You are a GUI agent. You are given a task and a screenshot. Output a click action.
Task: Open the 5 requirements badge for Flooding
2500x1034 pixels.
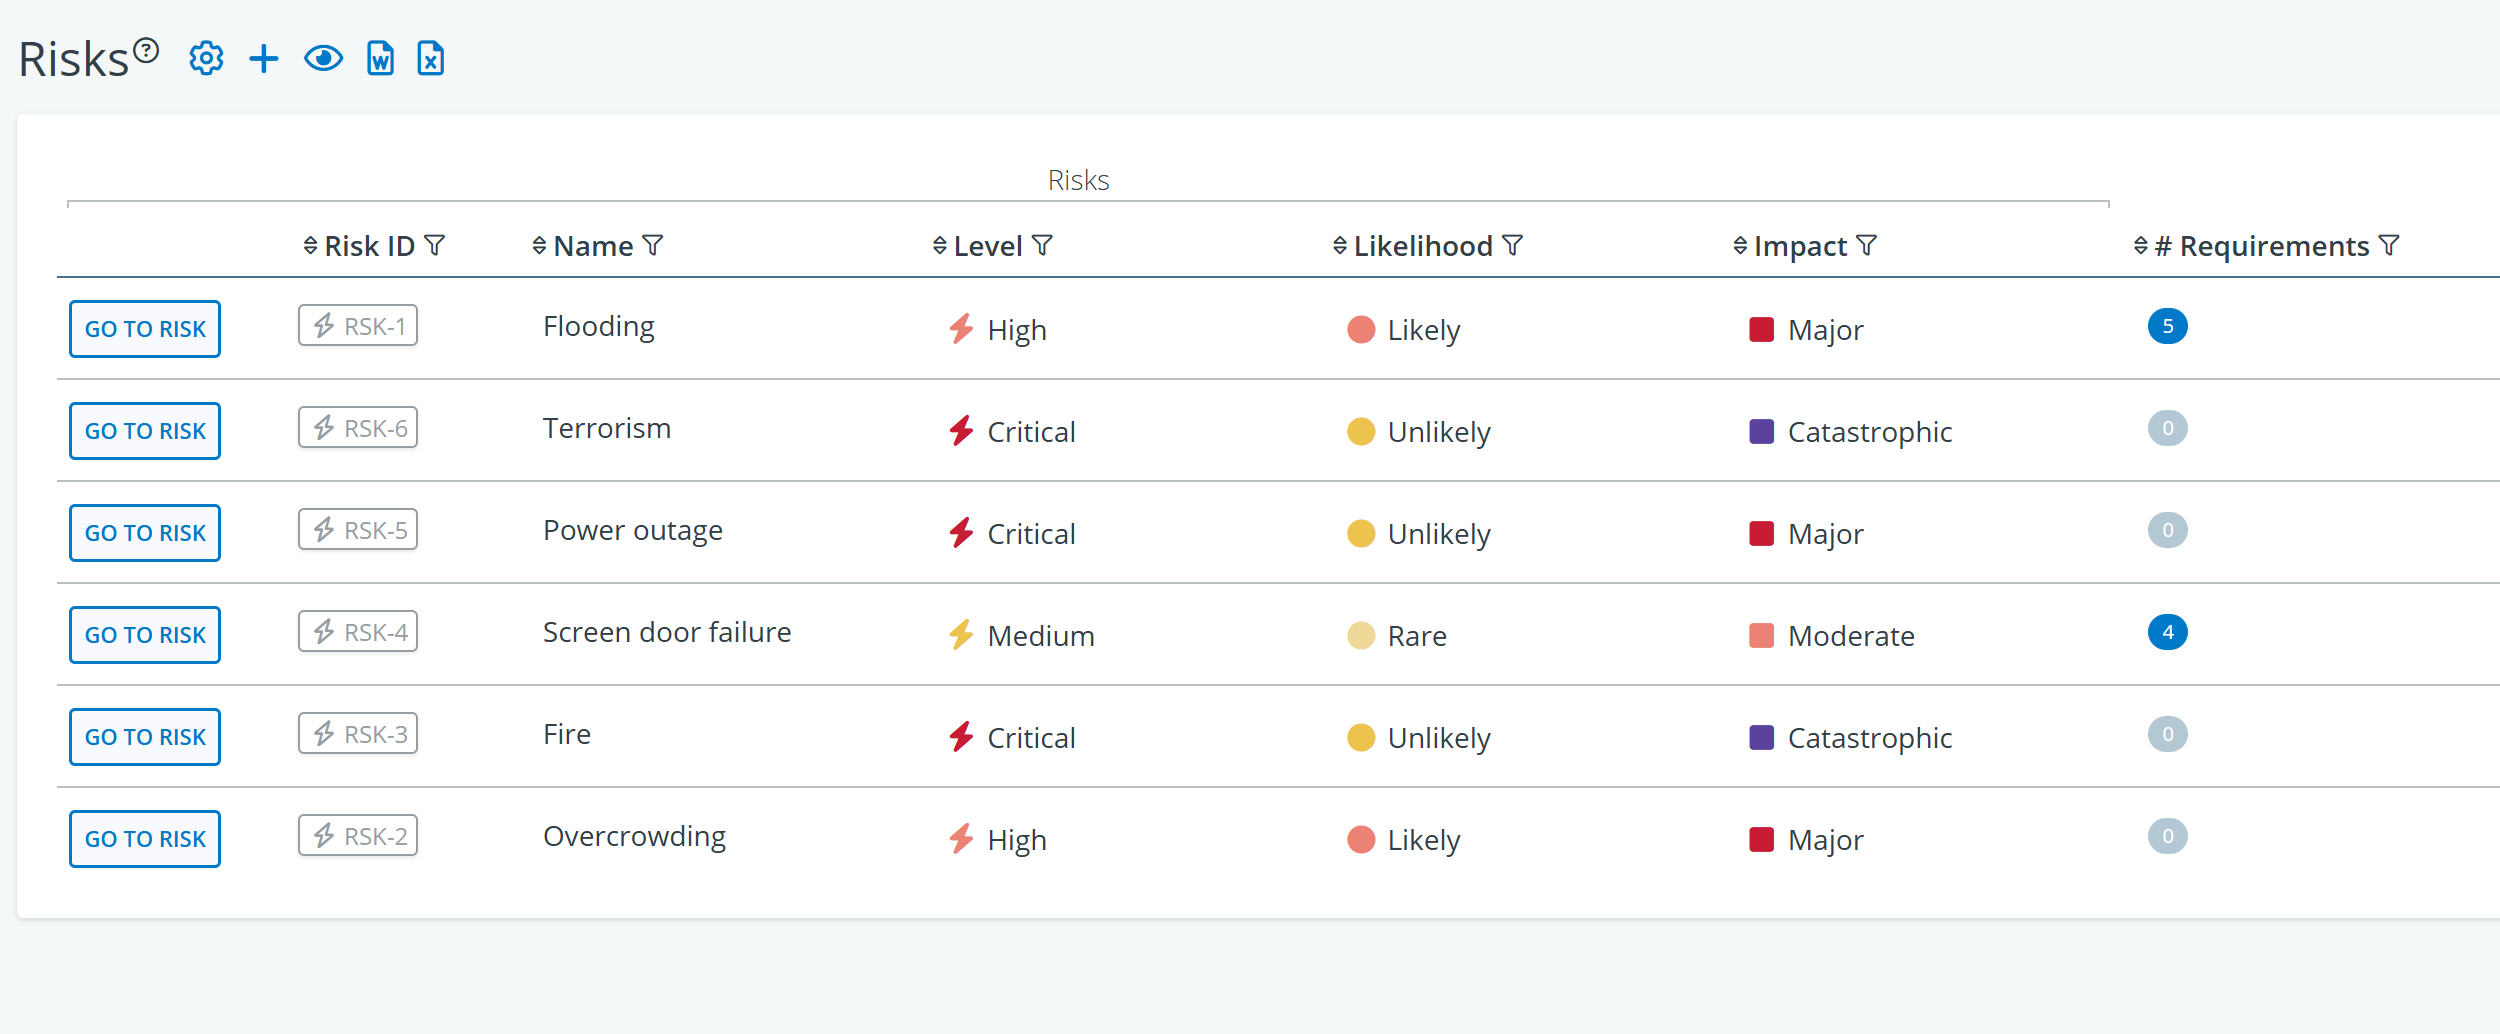pos(2167,327)
